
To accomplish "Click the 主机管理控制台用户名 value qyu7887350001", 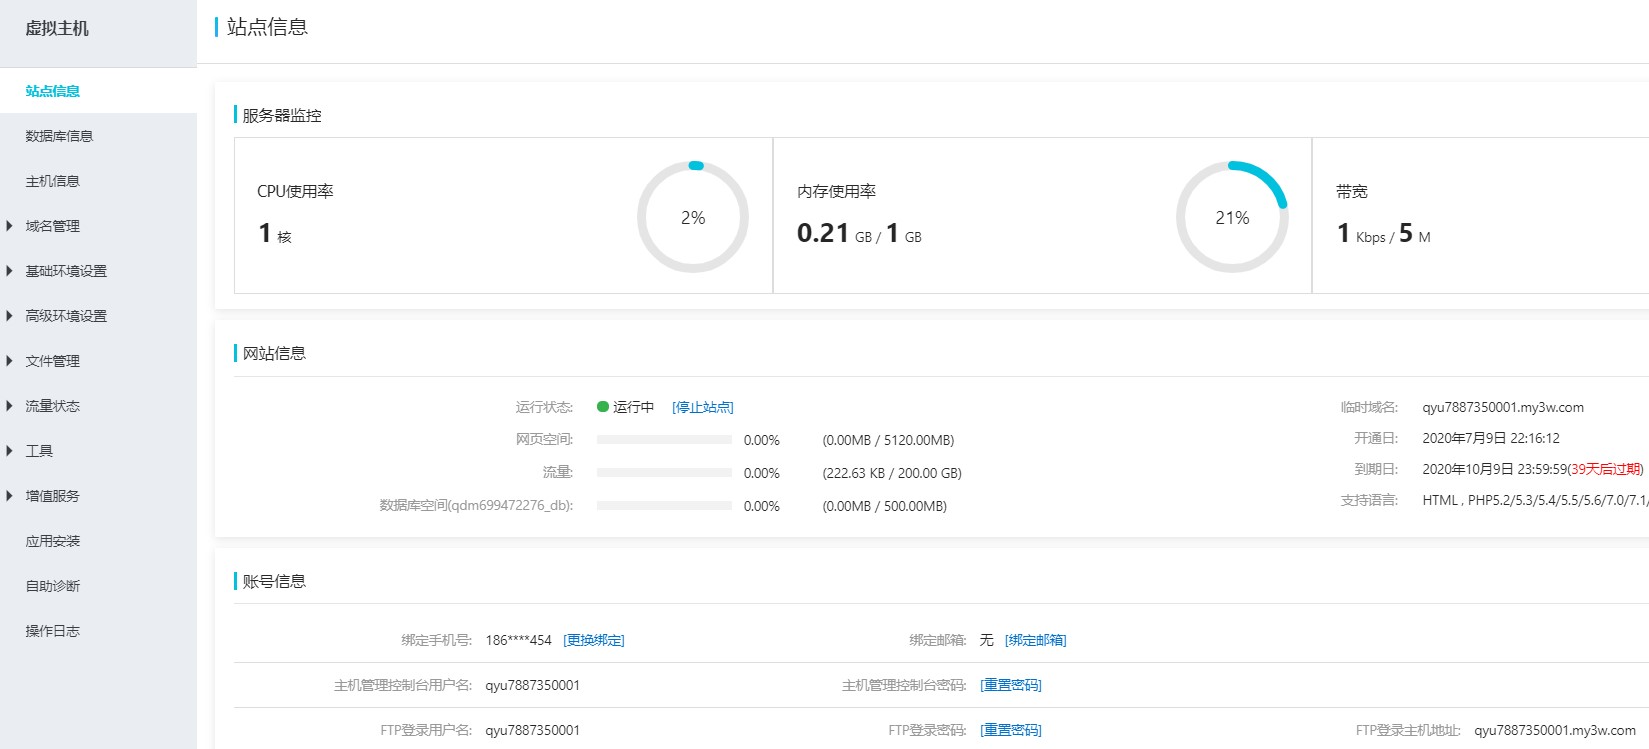I will [533, 685].
